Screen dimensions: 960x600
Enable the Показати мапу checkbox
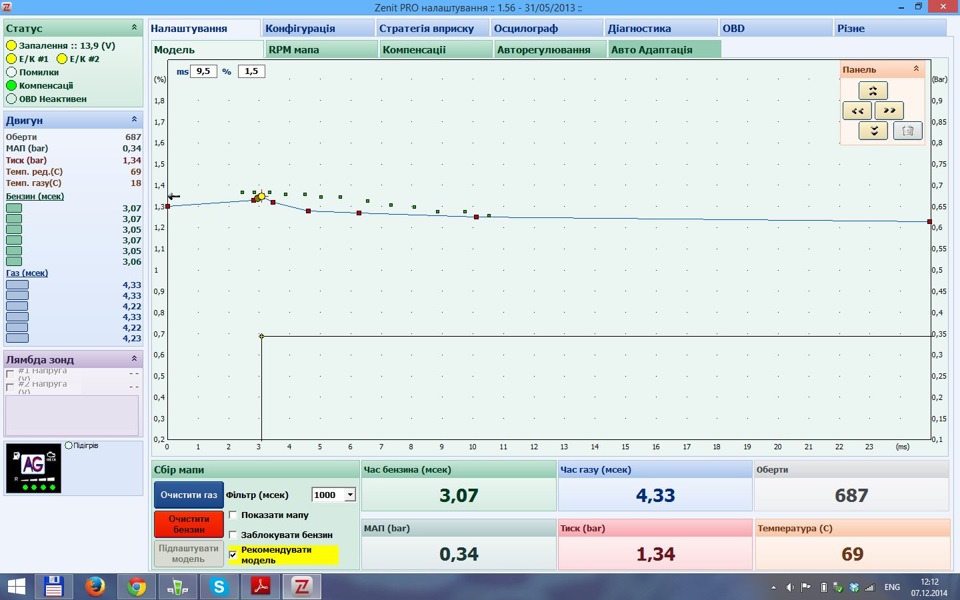[233, 515]
